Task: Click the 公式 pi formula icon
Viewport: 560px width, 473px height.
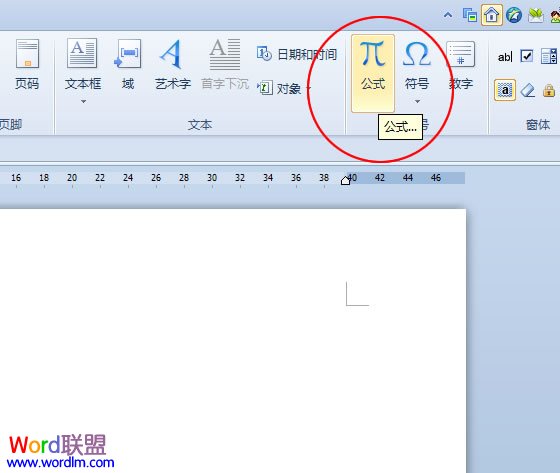Action: 372,54
